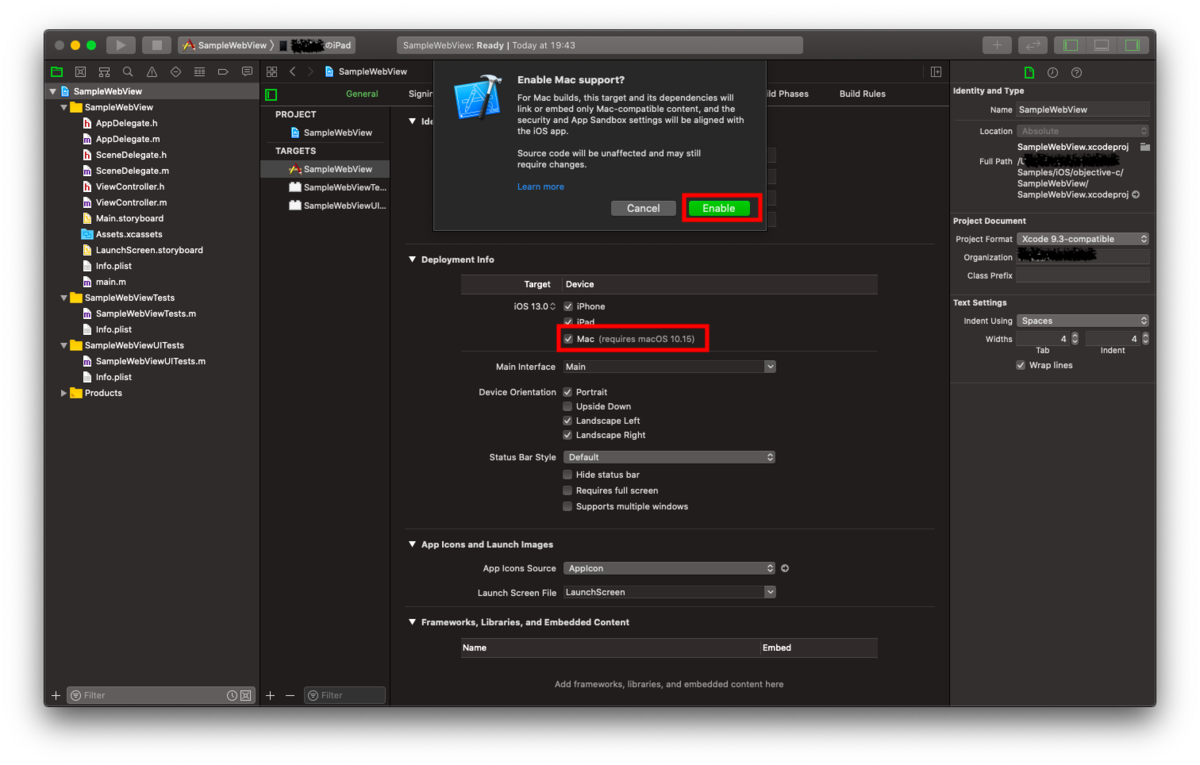Viewport: 1200px width, 765px height.
Task: Enable Upside Down orientation
Action: click(568, 407)
